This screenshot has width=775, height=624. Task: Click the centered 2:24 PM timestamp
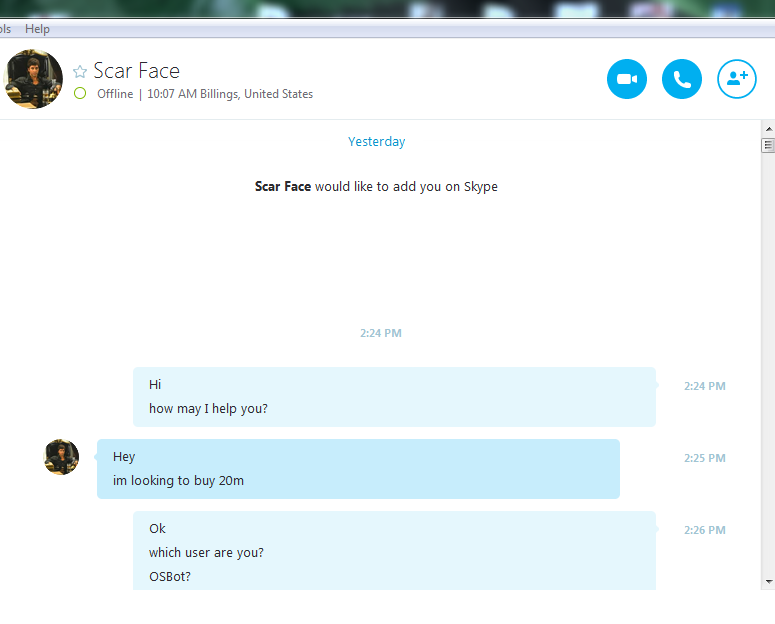[x=381, y=333]
